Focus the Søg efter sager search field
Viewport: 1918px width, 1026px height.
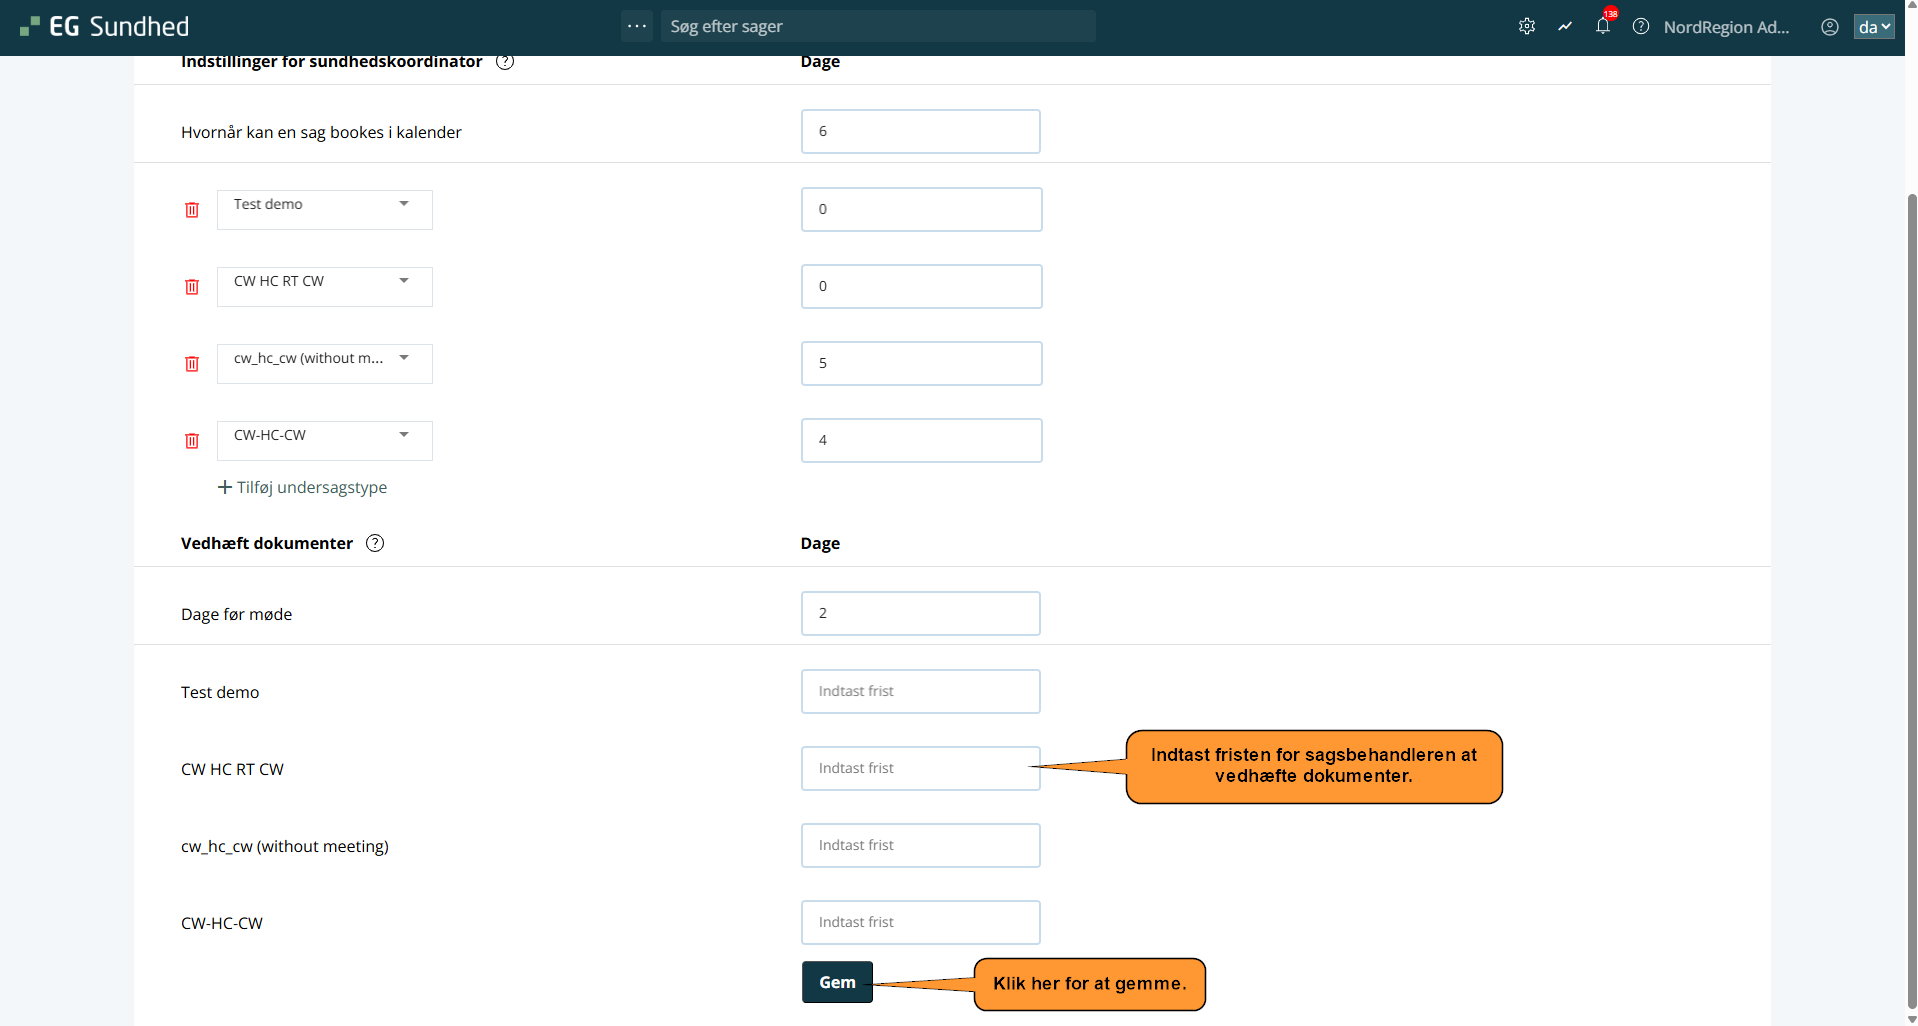click(877, 26)
